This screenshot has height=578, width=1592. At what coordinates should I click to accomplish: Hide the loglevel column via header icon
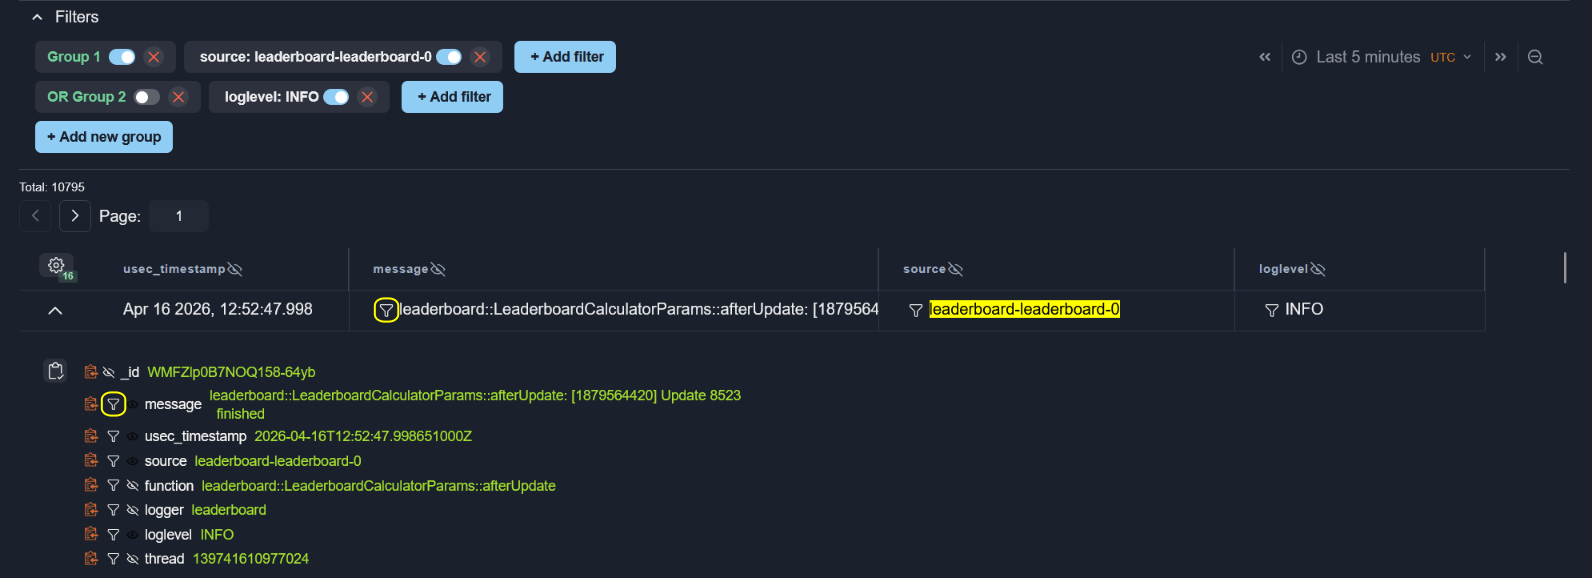coord(1318,269)
